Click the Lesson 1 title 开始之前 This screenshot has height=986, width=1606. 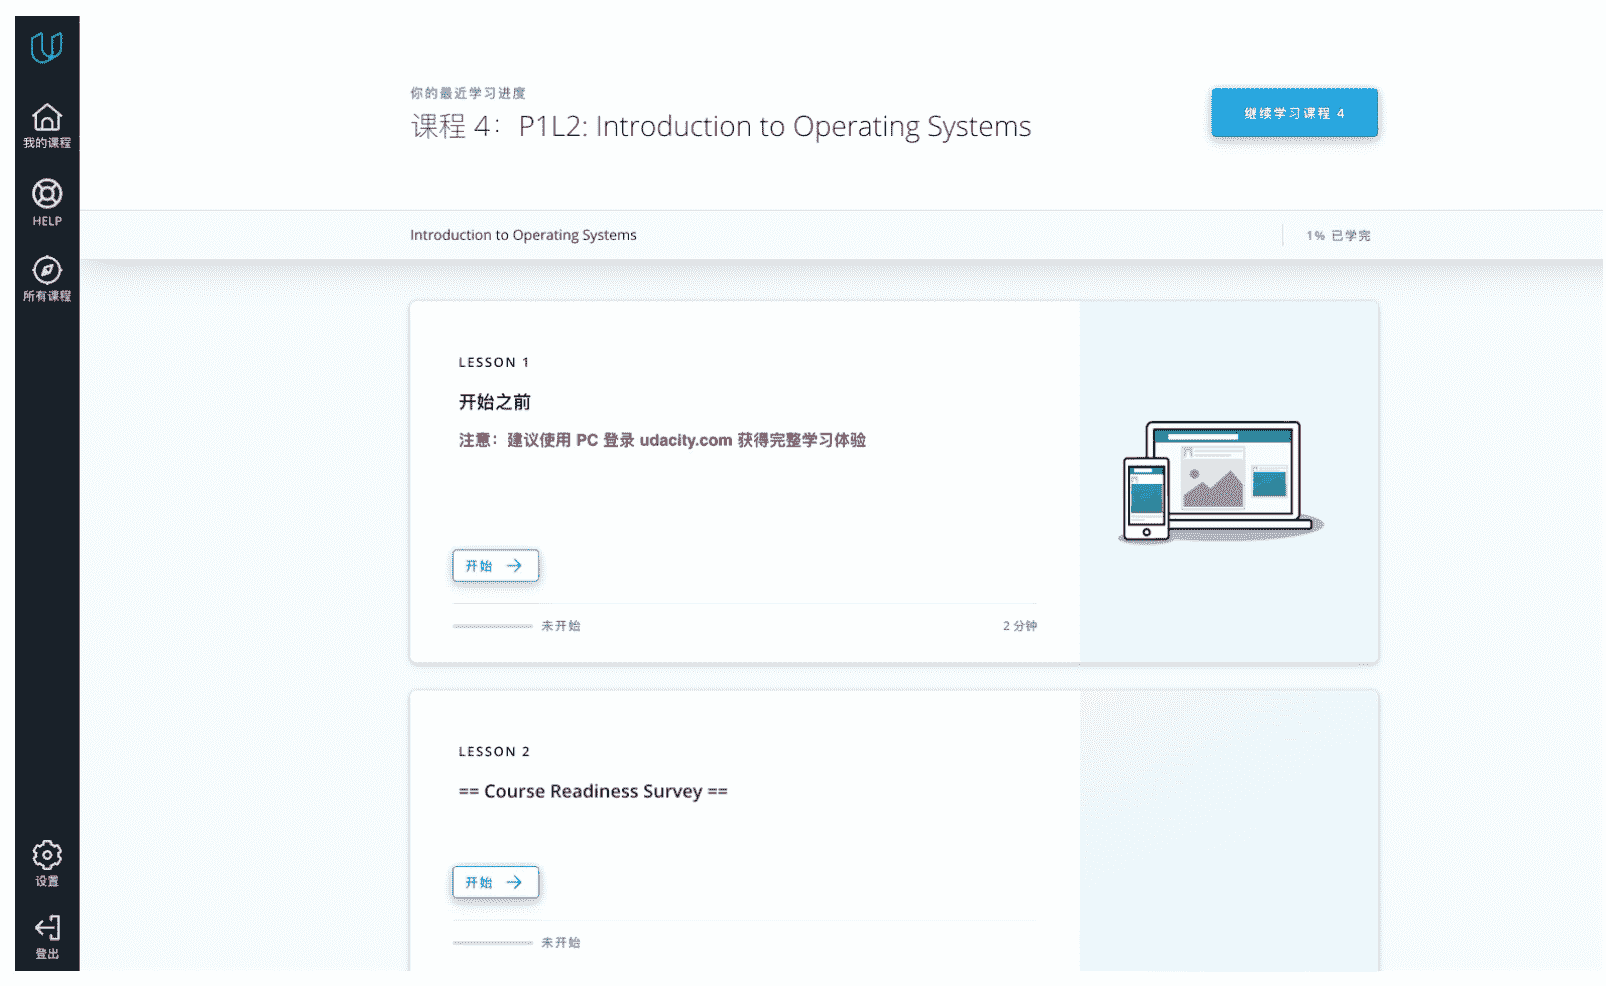(494, 402)
